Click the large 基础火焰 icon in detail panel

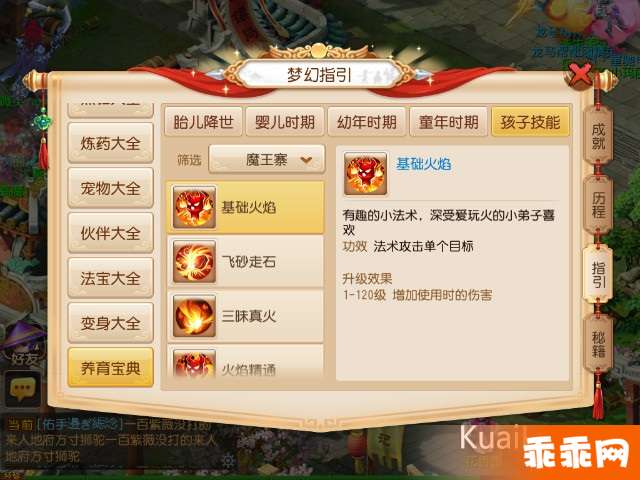click(365, 173)
